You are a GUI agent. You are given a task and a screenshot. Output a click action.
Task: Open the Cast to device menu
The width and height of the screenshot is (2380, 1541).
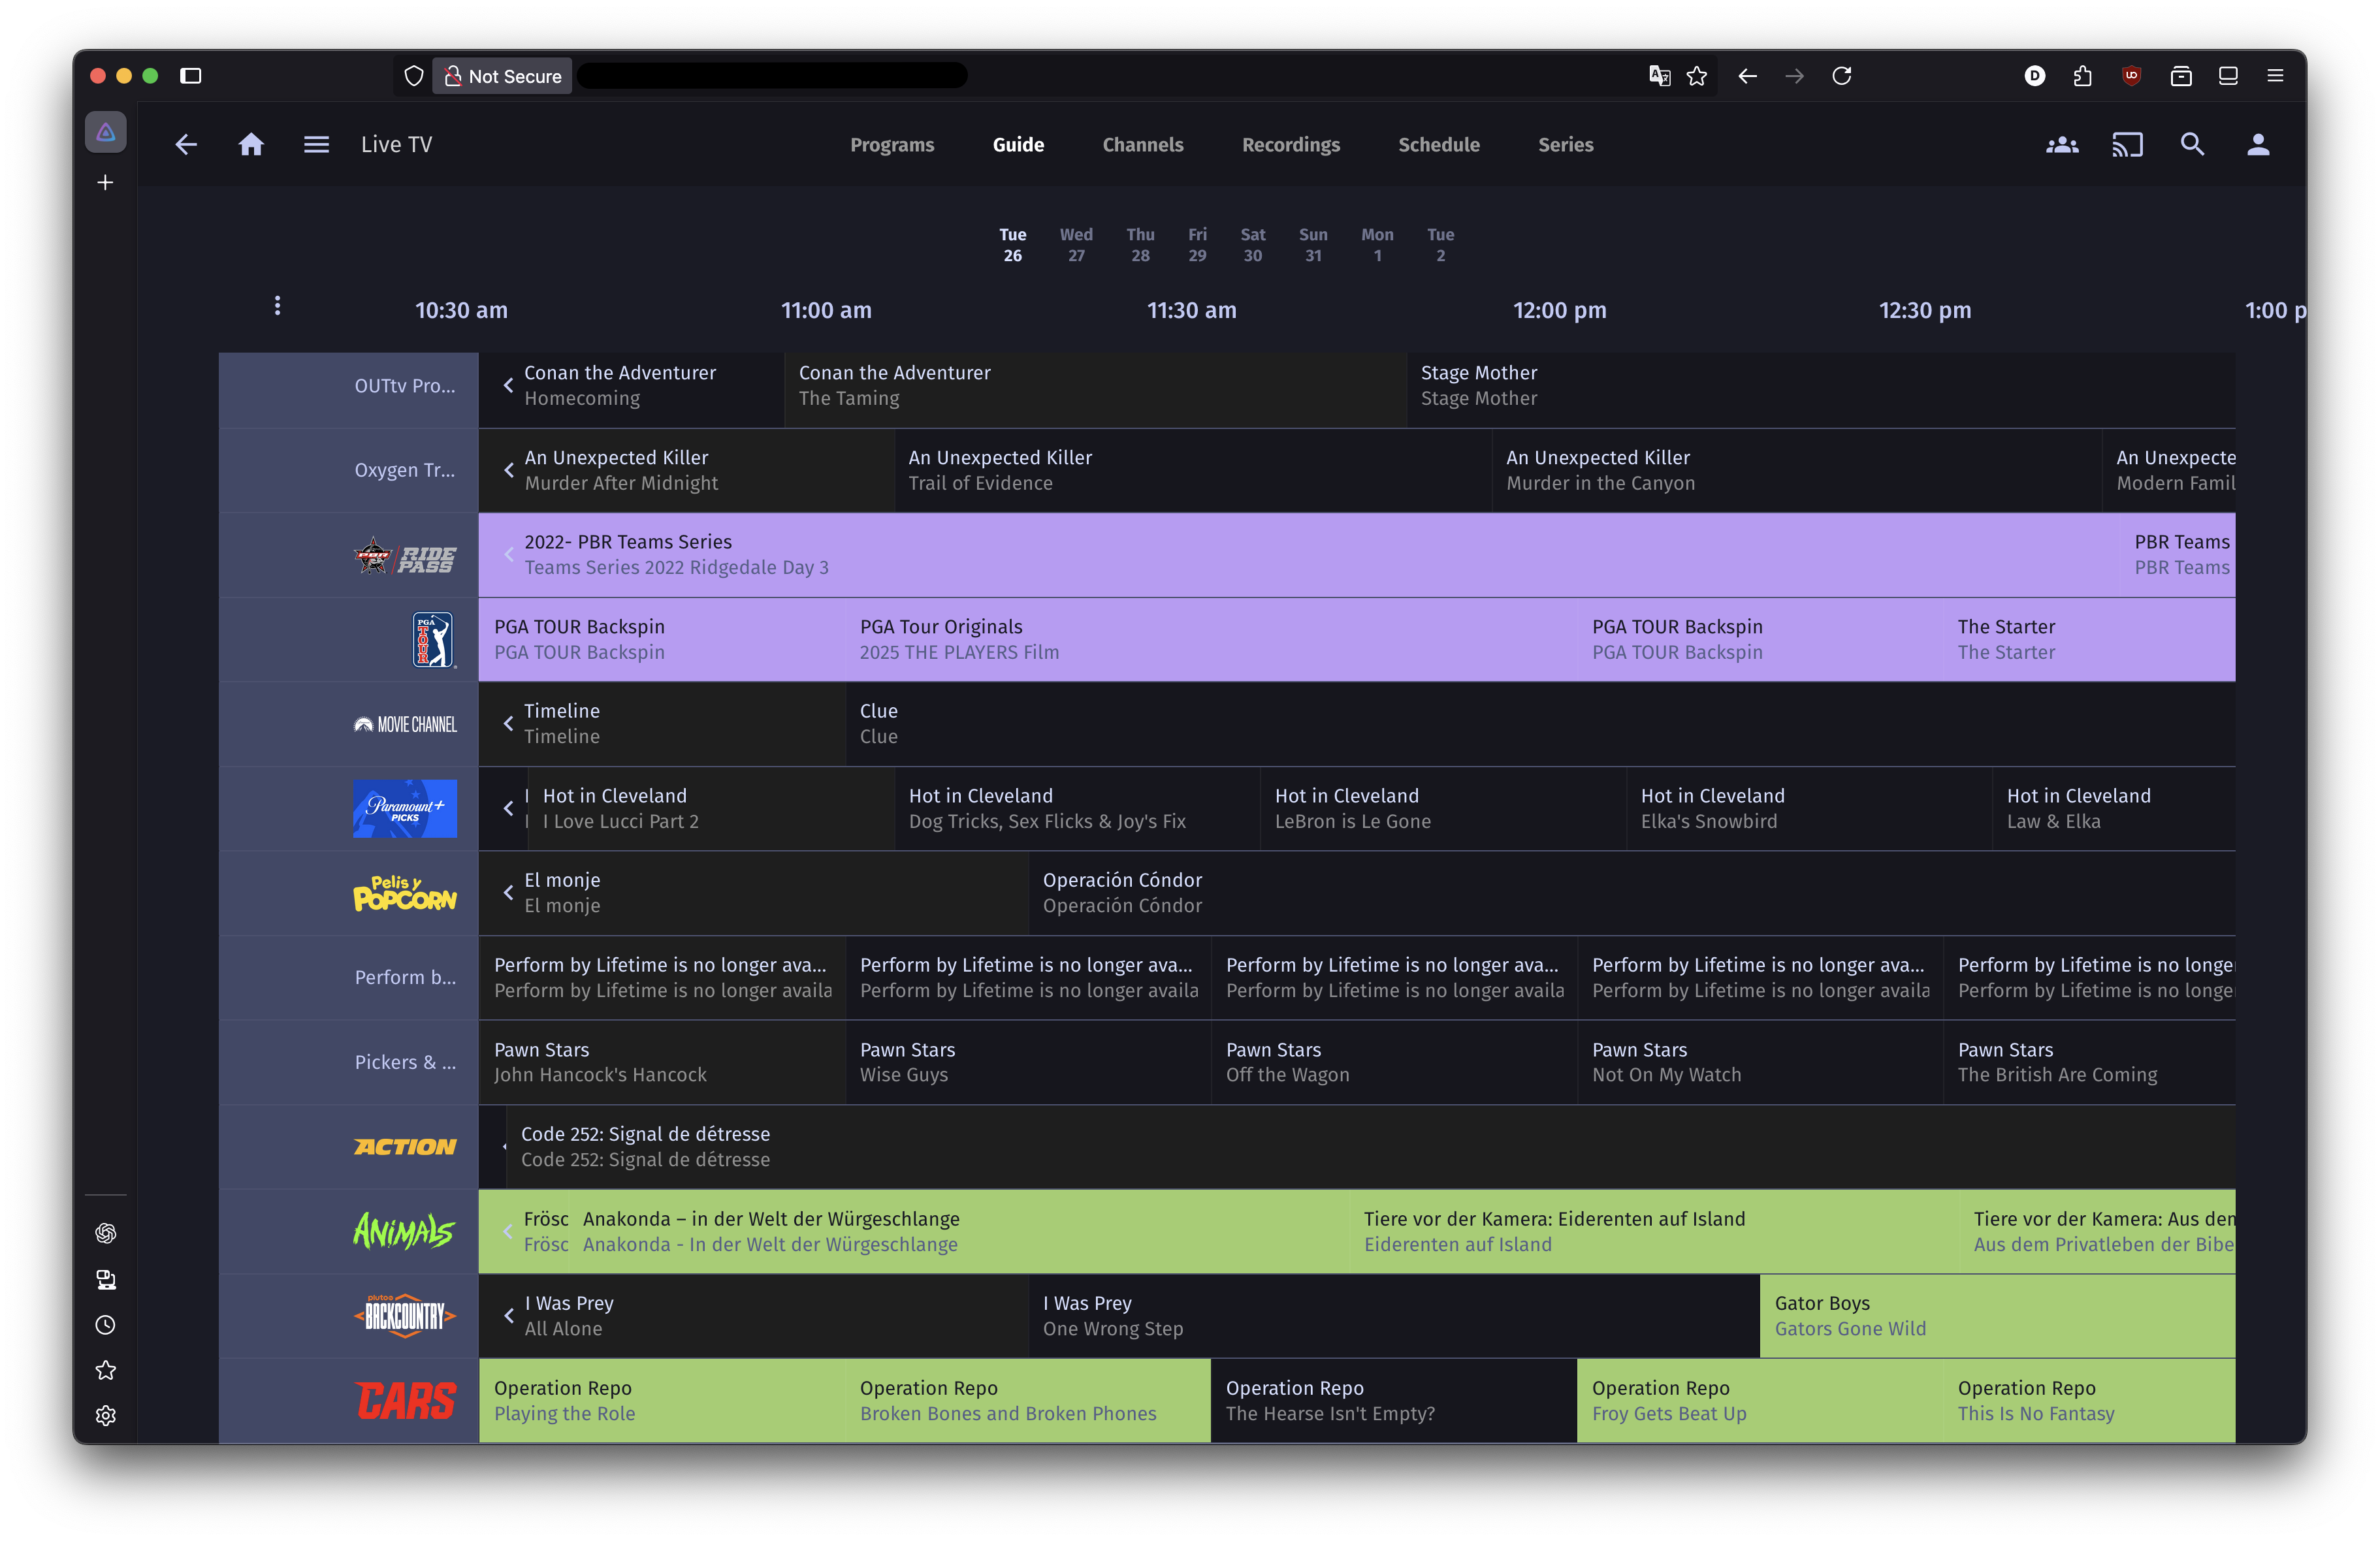click(x=2127, y=144)
